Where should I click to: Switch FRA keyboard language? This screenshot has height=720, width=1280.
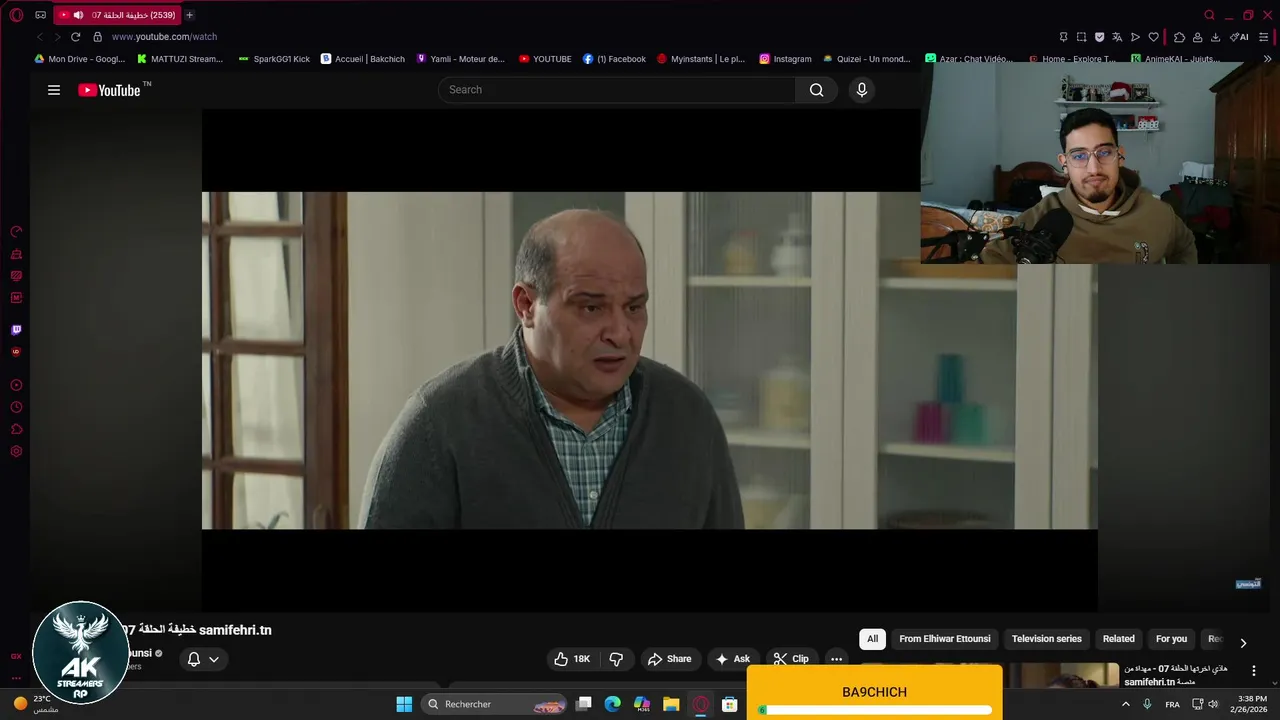tap(1172, 704)
